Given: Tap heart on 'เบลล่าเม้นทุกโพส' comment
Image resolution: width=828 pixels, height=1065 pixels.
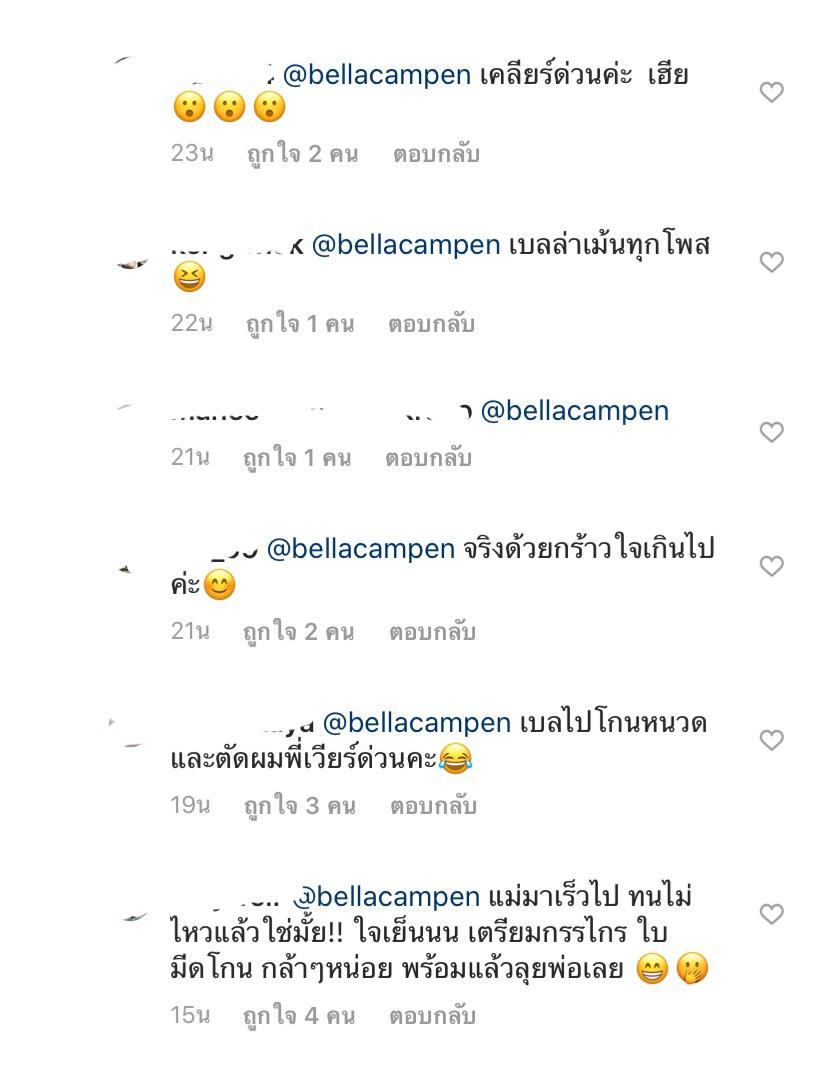Looking at the screenshot, I should tap(771, 261).
